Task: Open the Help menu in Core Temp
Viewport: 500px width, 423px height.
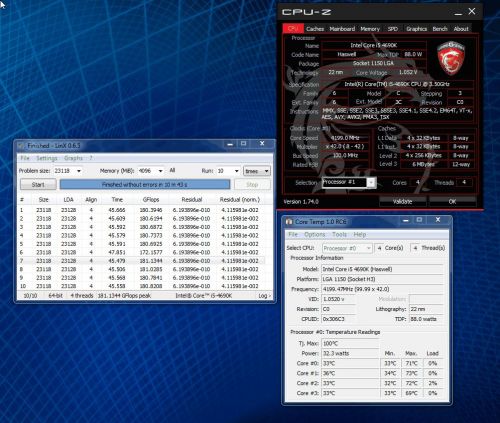Action: coord(360,234)
